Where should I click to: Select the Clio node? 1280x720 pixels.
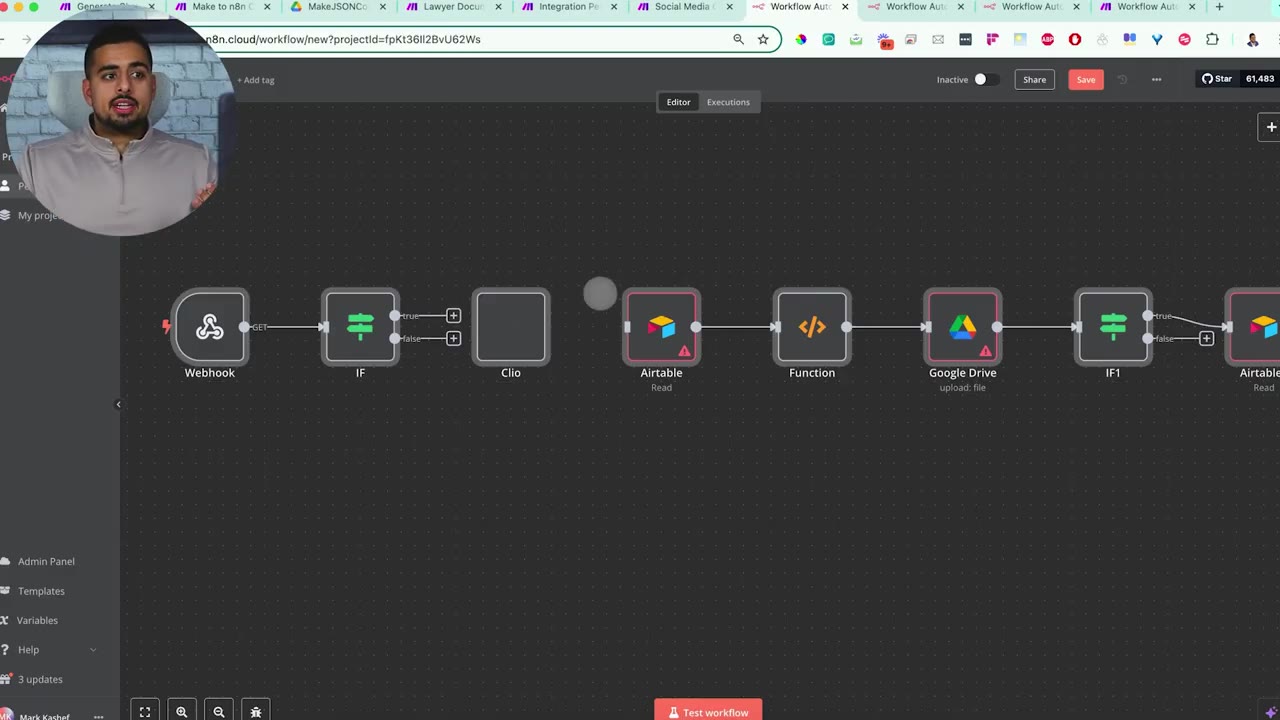(x=511, y=326)
